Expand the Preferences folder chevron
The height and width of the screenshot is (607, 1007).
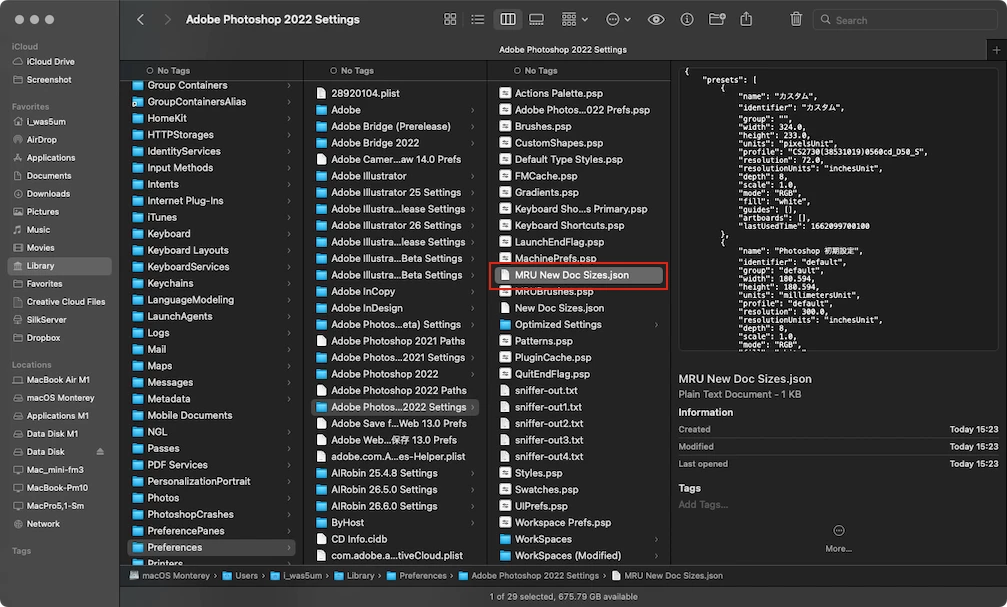(x=289, y=547)
